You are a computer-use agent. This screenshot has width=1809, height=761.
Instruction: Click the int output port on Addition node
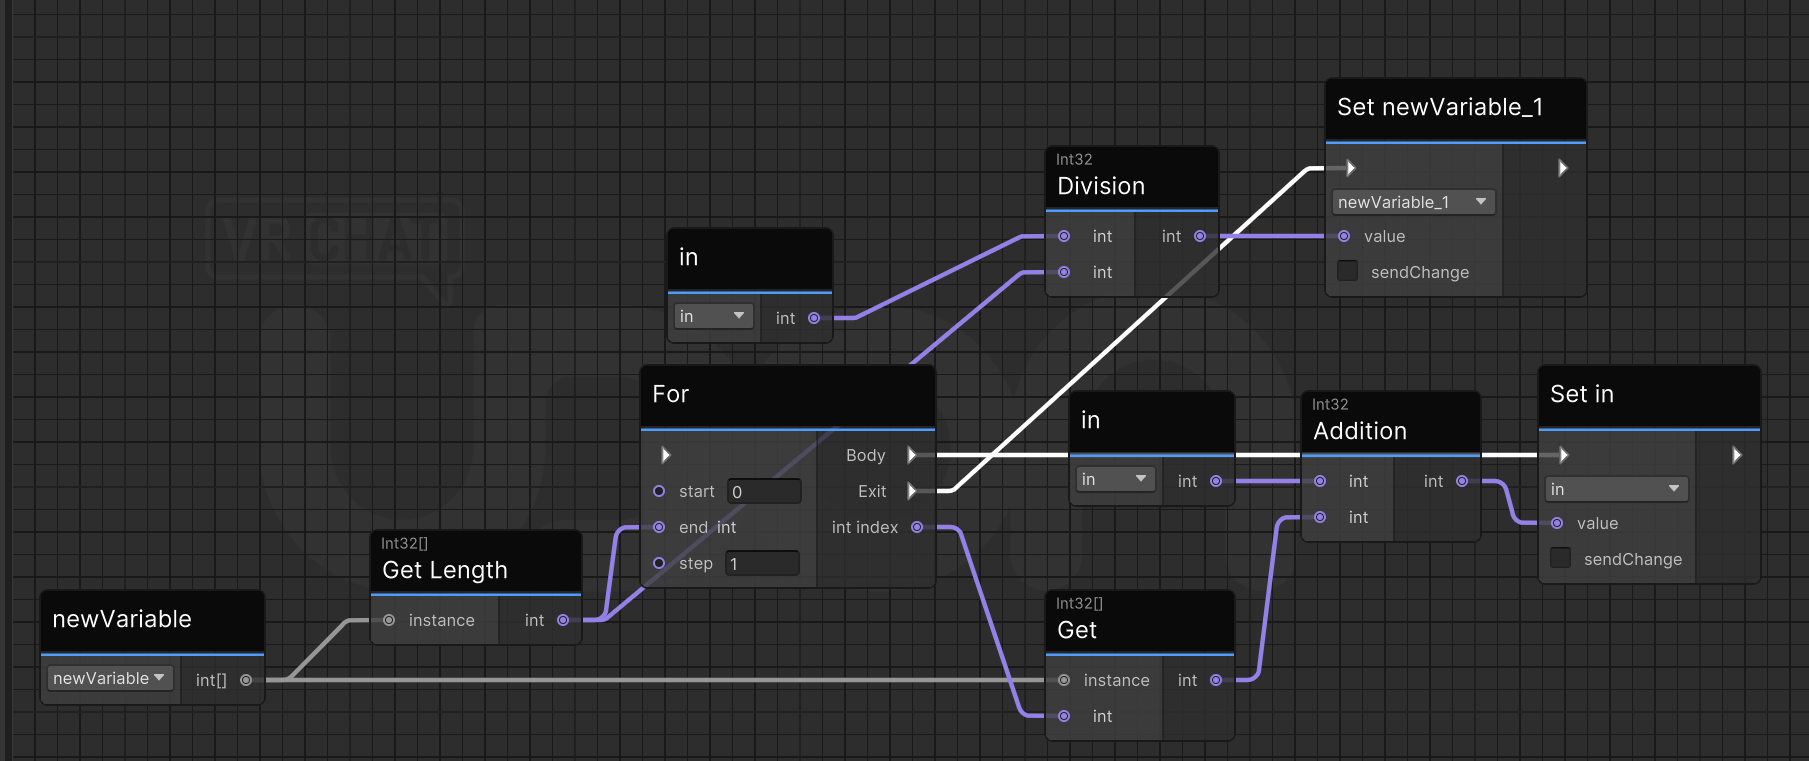pos(1462,481)
